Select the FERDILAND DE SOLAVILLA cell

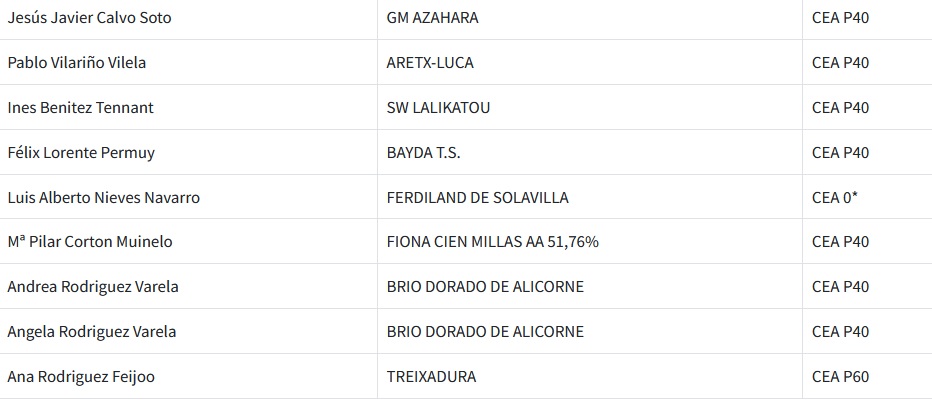(477, 198)
